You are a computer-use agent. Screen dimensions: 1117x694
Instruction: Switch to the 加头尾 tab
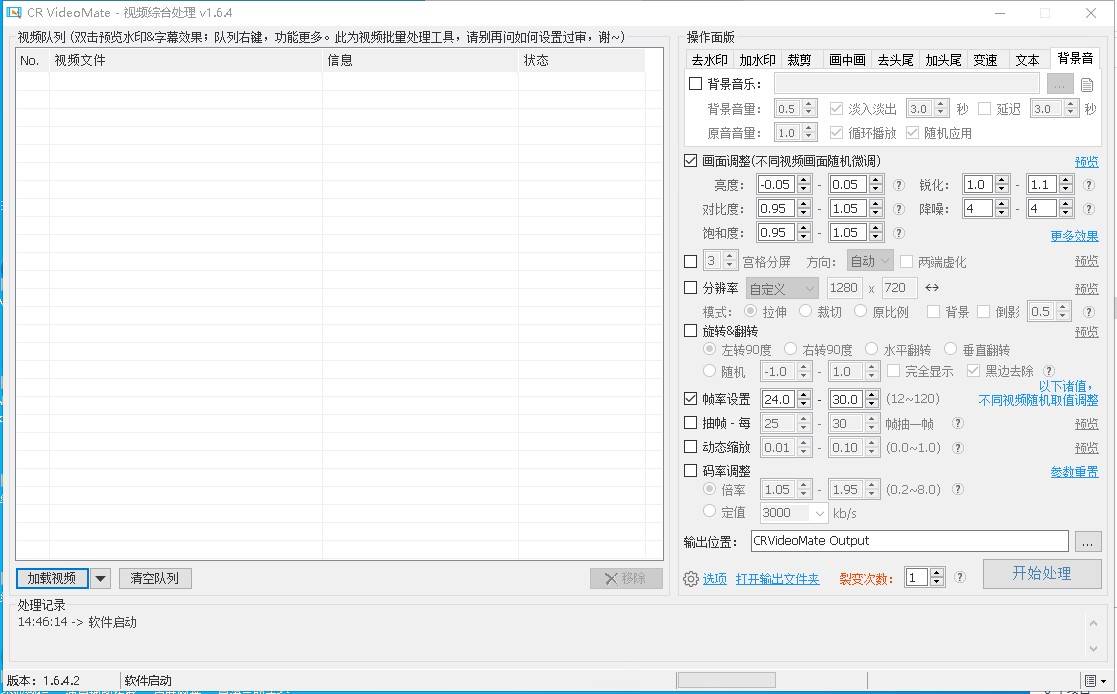click(x=943, y=60)
